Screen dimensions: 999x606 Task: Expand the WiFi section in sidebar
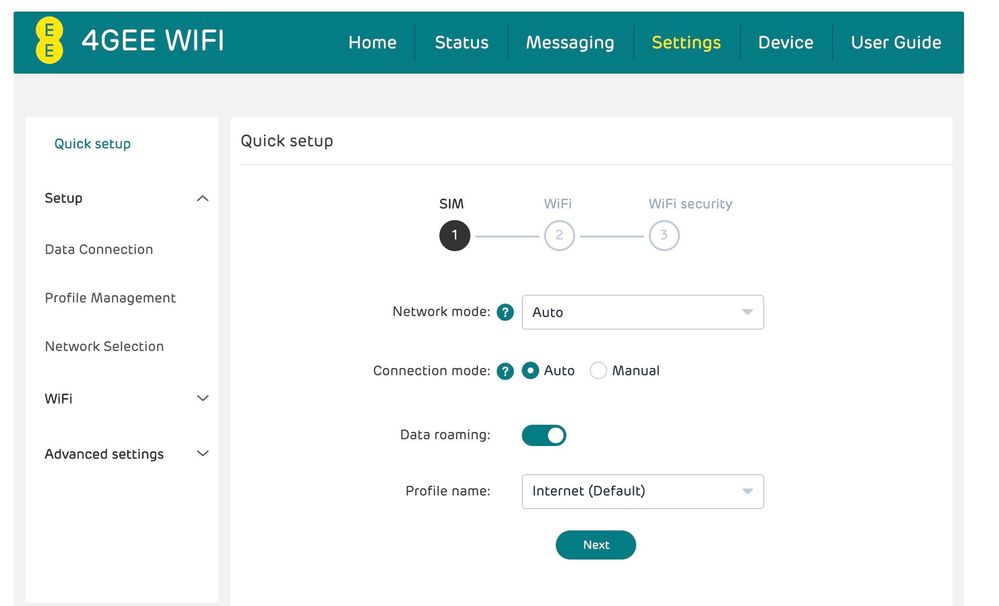[202, 398]
